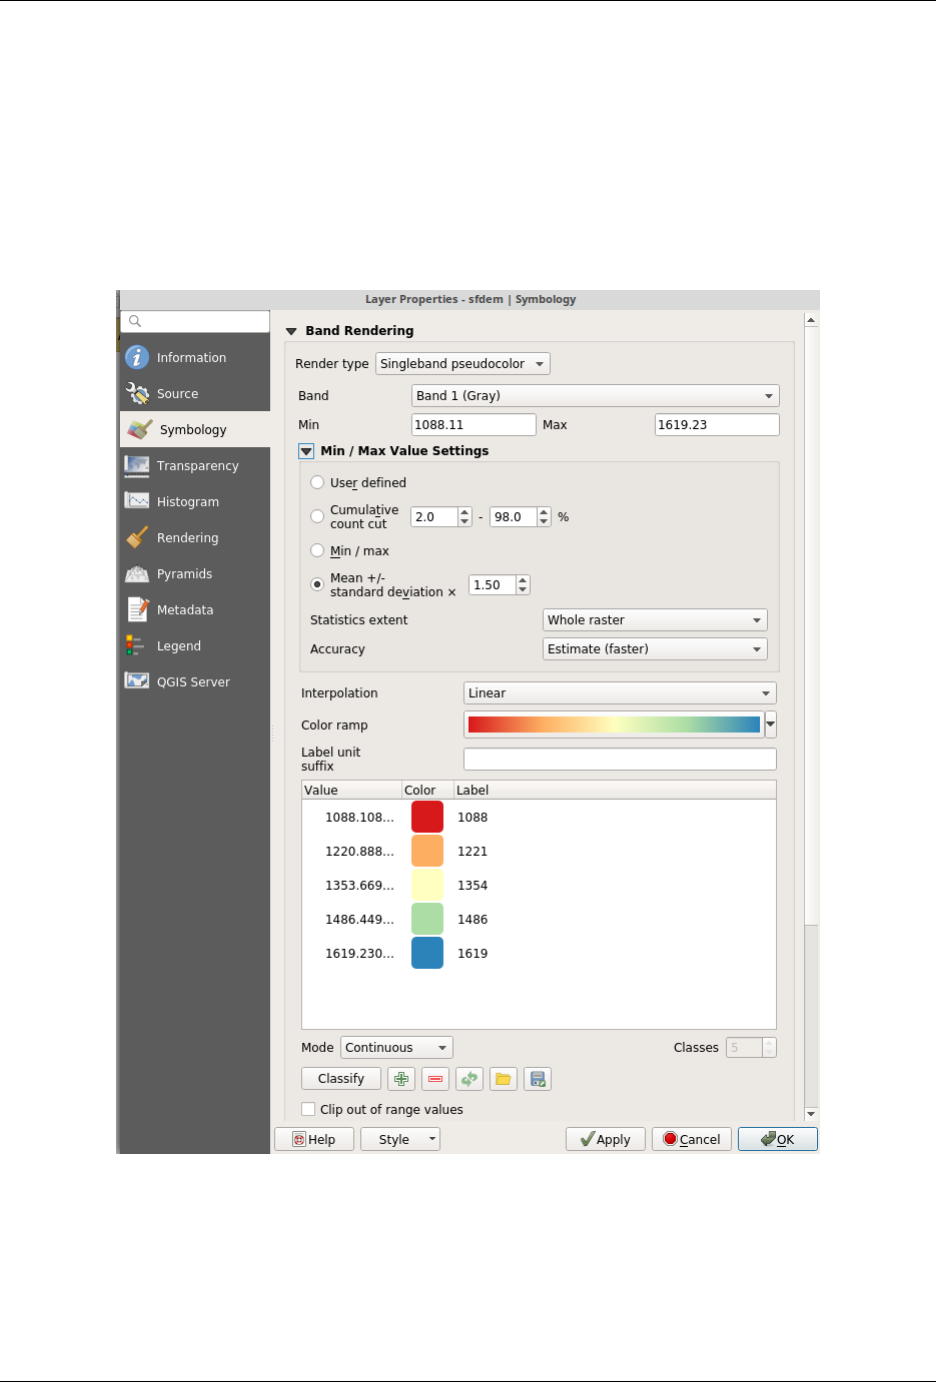Click the color ramp gradient bar
Viewport: 936px width, 1382px height.
coord(614,725)
